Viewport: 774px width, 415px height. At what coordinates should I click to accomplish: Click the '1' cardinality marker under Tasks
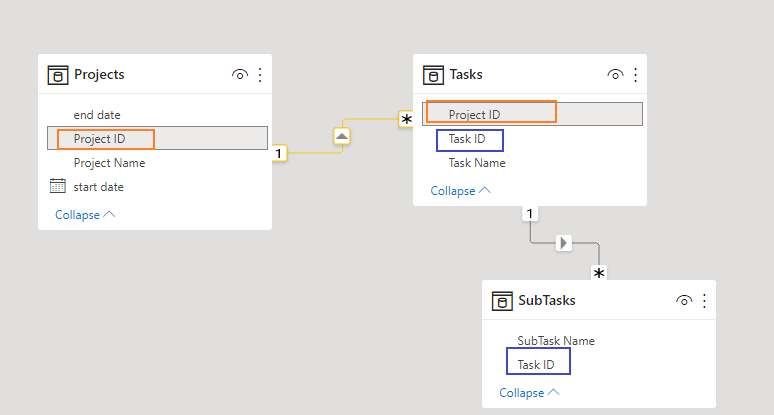(530, 214)
